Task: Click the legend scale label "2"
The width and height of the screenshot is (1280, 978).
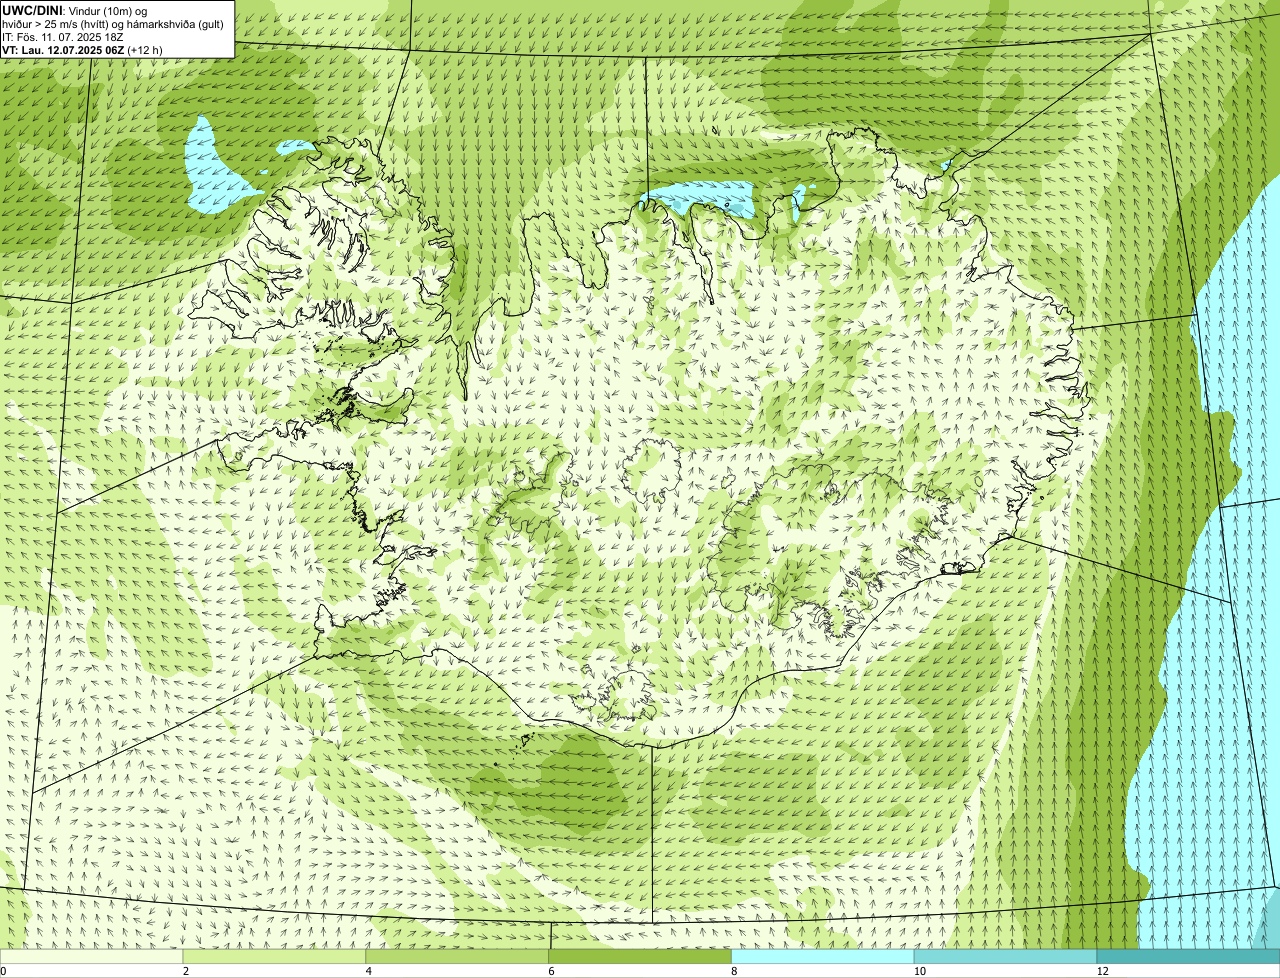Action: (186, 971)
